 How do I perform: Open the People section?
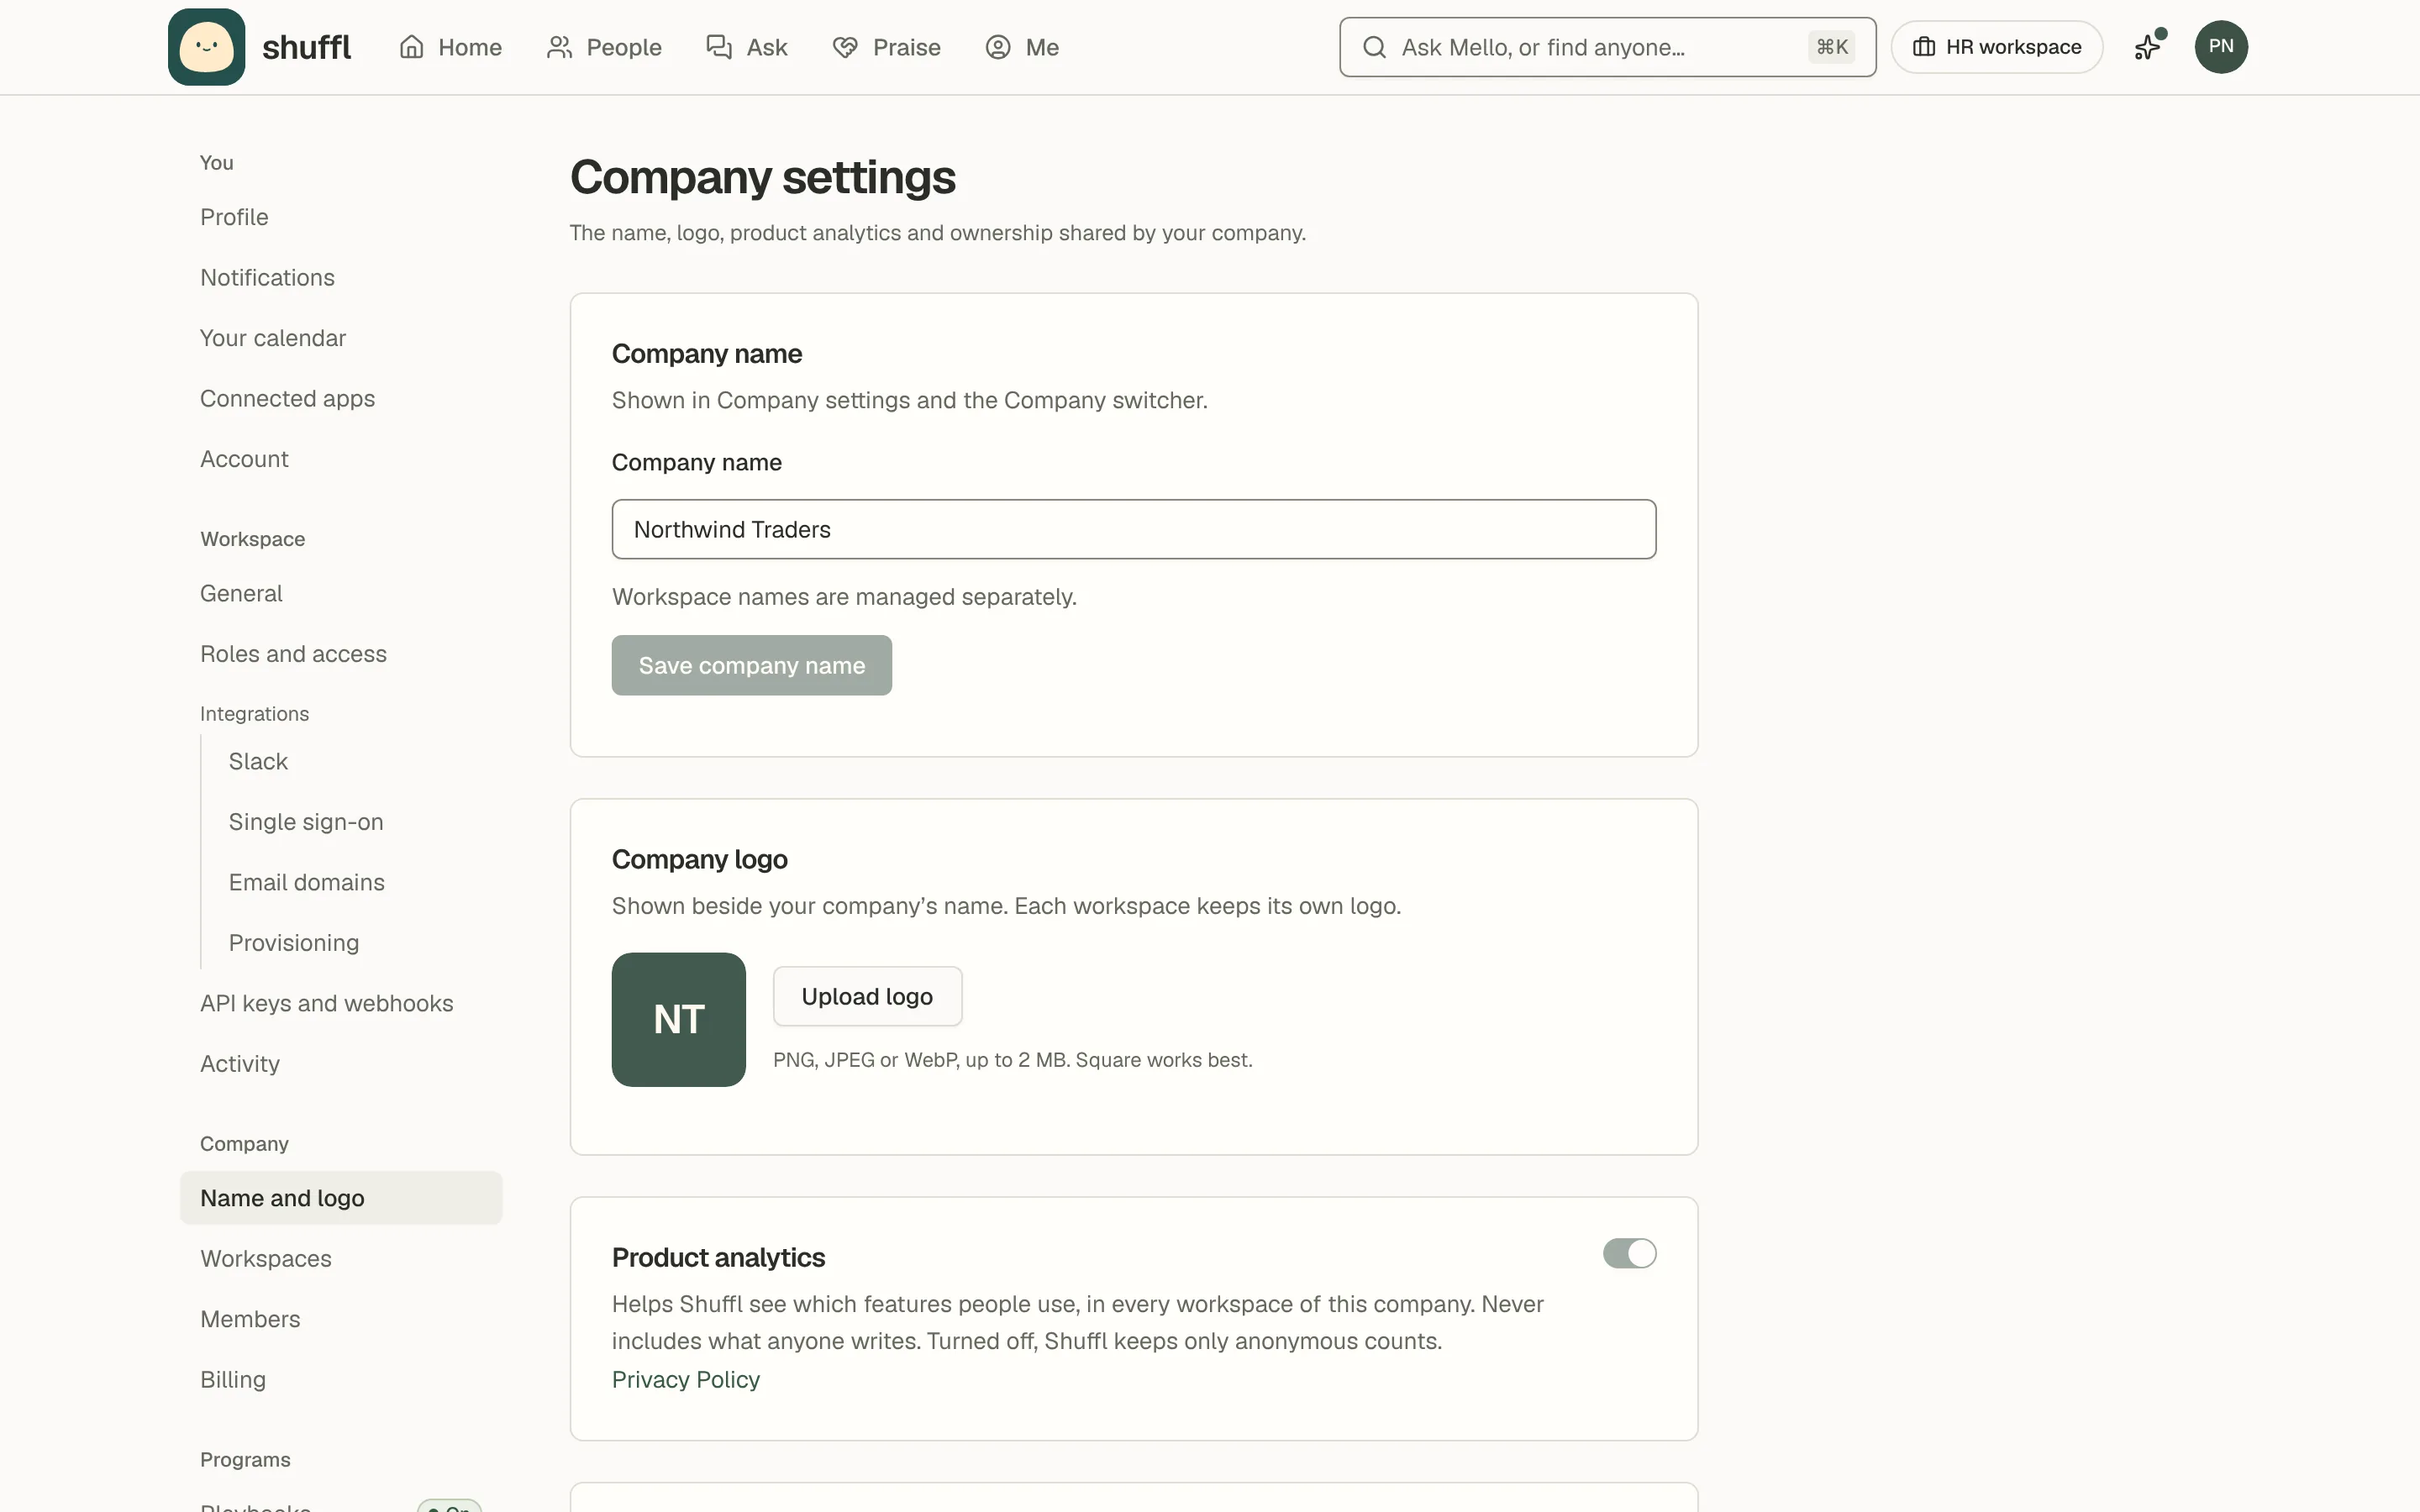click(604, 47)
